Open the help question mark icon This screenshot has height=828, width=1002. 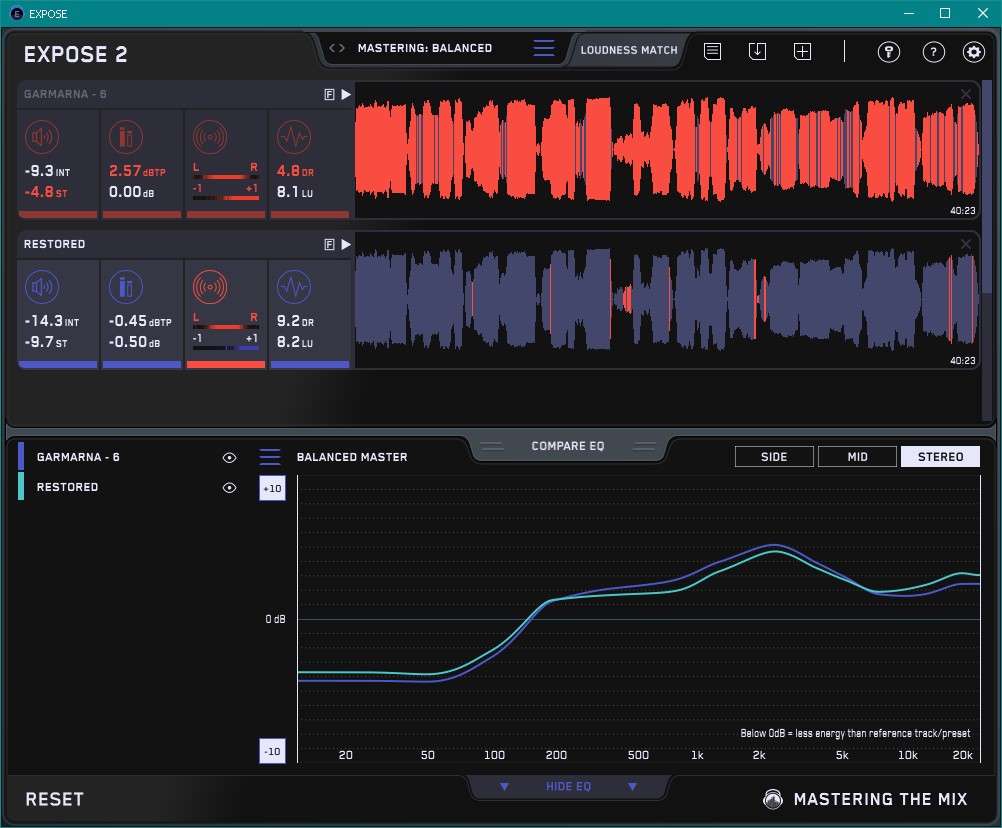[x=933, y=52]
